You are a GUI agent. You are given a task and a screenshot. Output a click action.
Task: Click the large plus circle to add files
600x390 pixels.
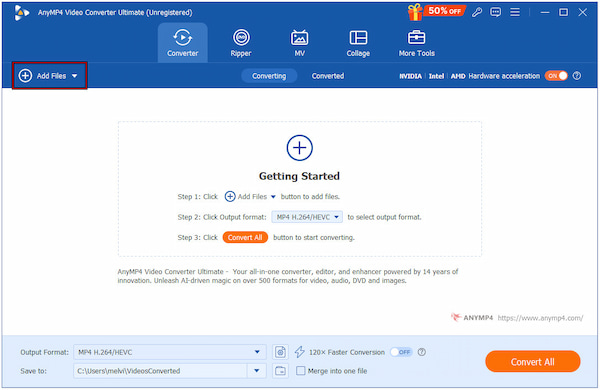pos(300,148)
